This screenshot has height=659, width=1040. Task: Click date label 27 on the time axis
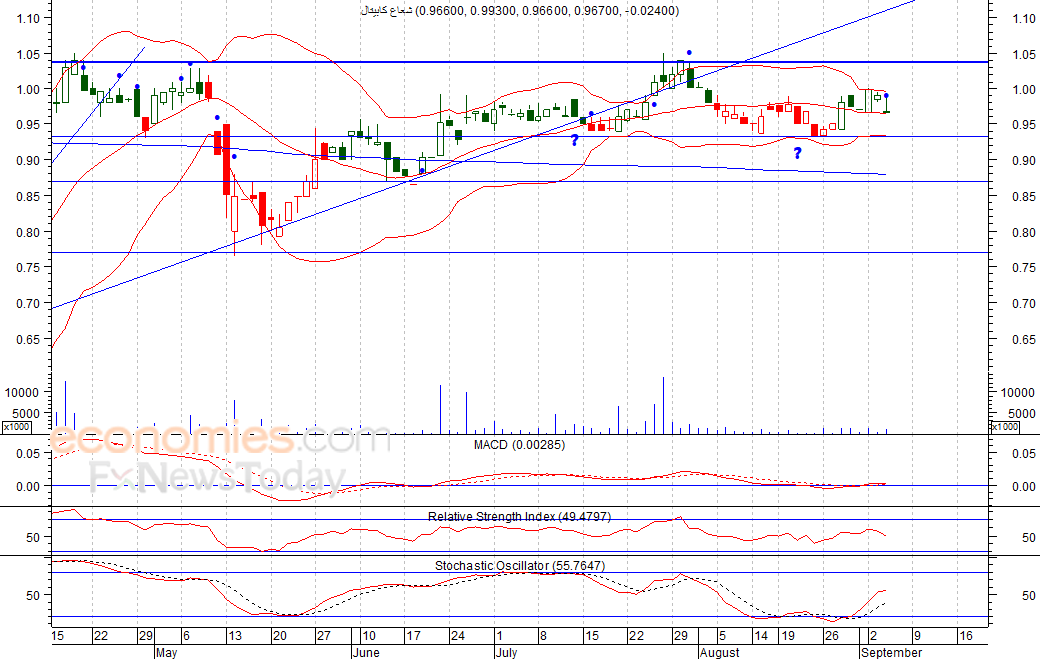pyautogui.click(x=323, y=636)
